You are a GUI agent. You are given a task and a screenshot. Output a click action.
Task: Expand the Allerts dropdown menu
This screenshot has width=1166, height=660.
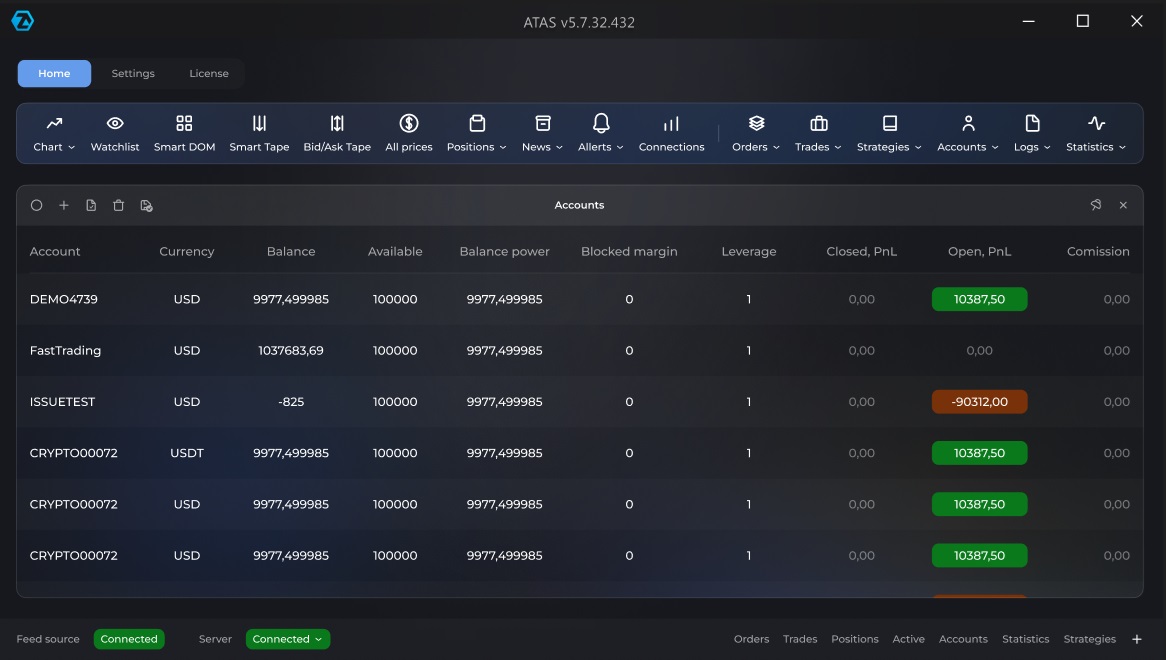(600, 133)
